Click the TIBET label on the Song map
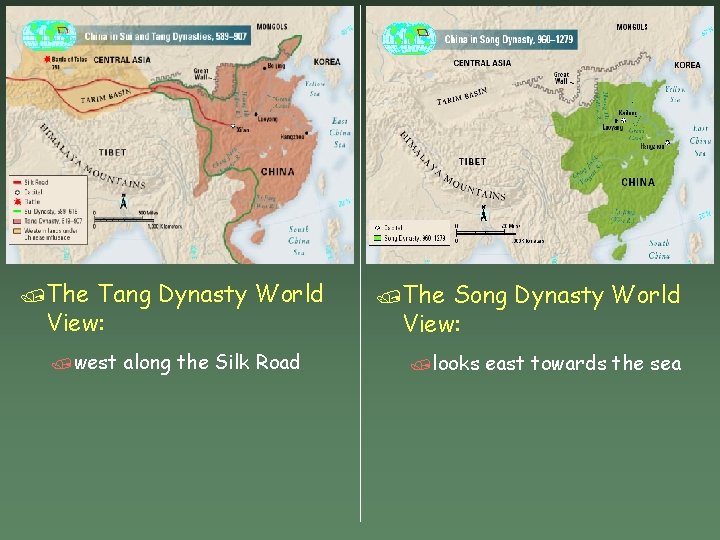The height and width of the screenshot is (540, 720). [472, 162]
